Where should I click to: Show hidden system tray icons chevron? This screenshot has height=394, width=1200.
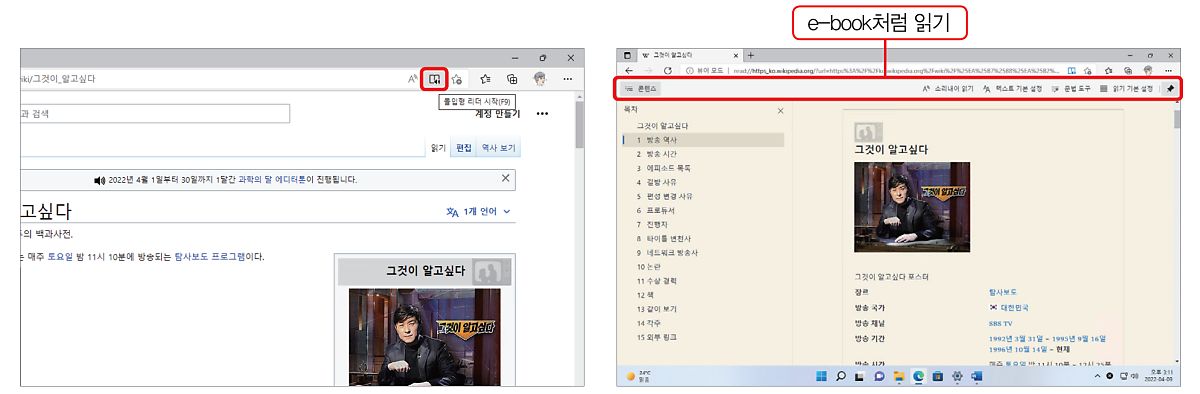[1098, 376]
